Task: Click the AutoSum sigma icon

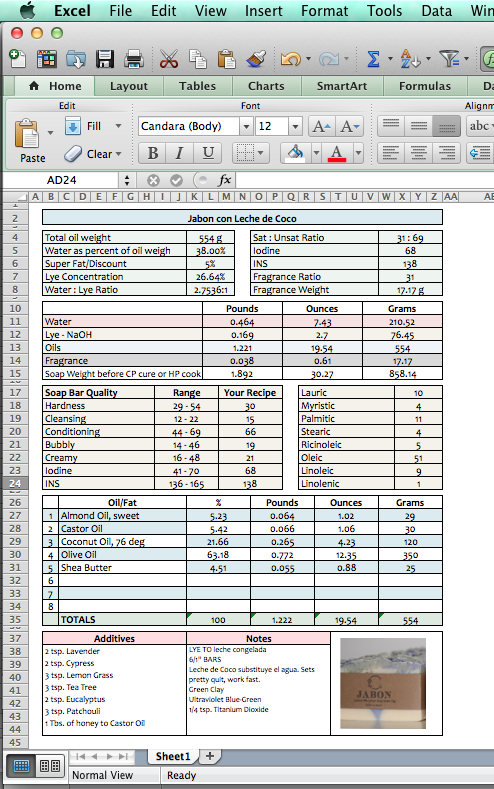Action: click(x=373, y=59)
